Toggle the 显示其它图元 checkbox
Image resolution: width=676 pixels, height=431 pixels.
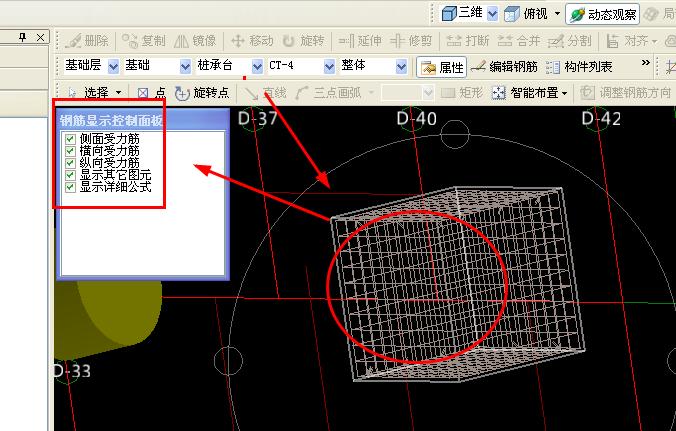pyautogui.click(x=69, y=175)
